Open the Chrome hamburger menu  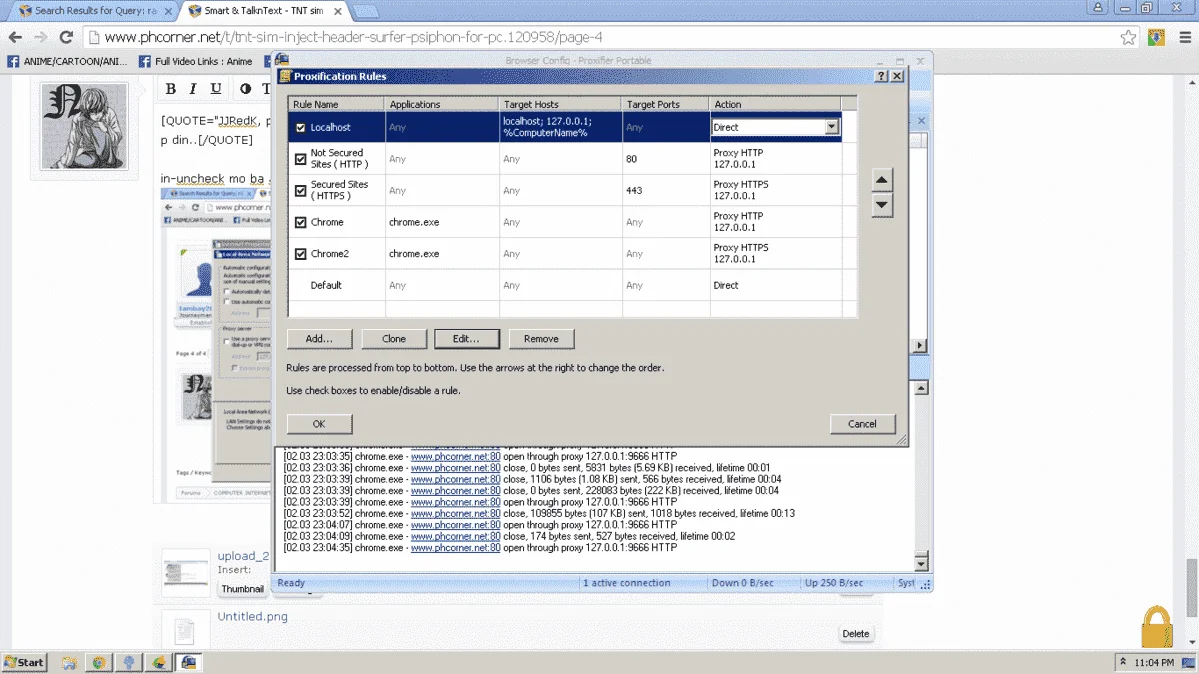1185,37
